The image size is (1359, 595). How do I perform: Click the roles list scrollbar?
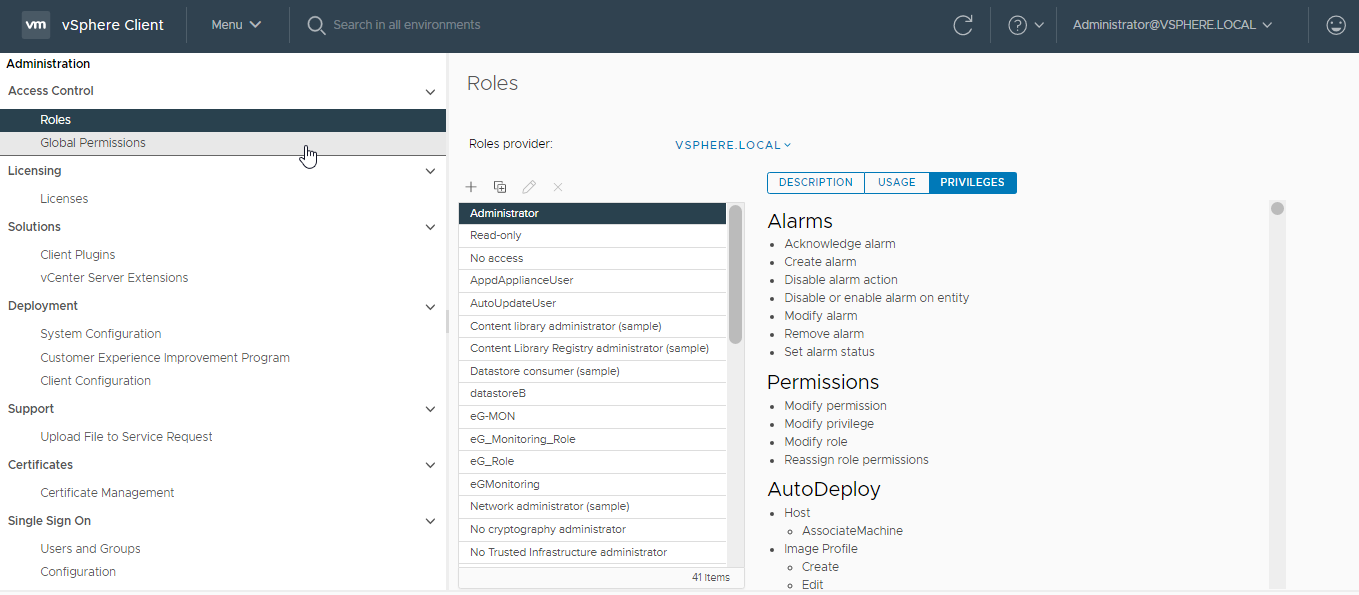(736, 274)
